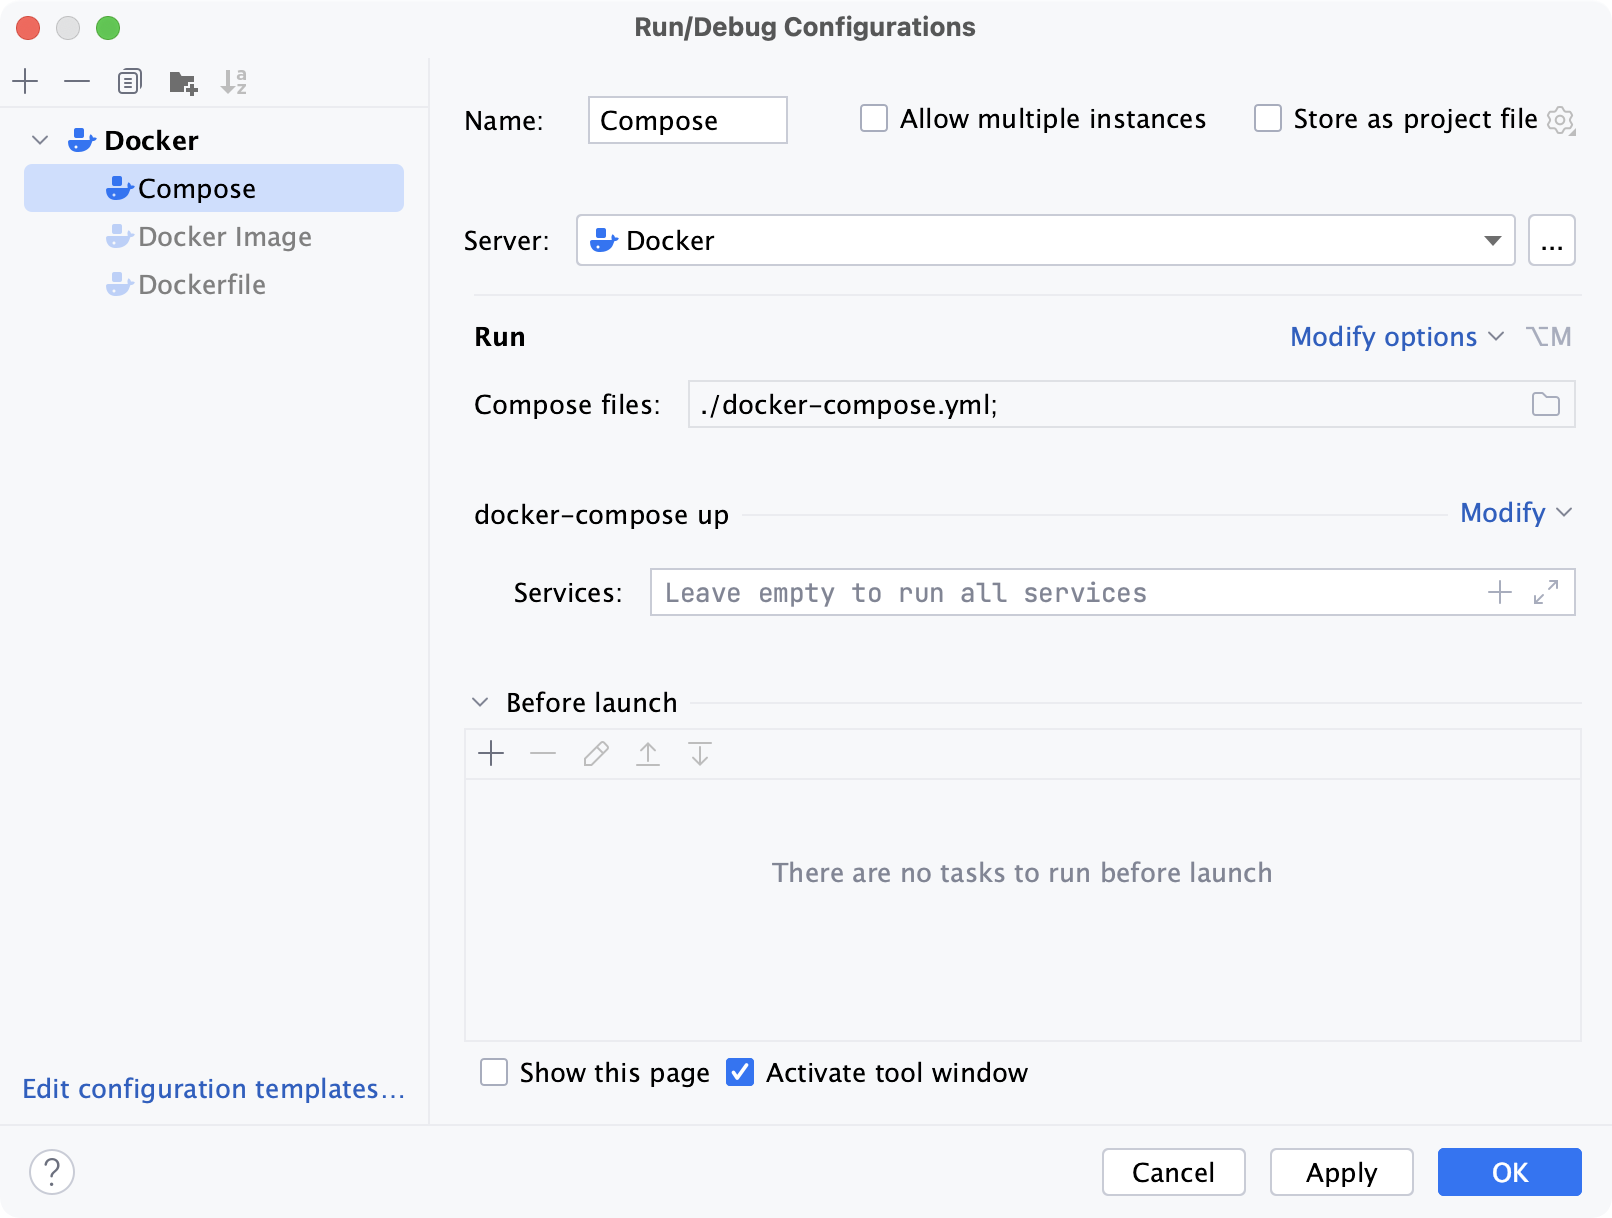Open Edit configuration templates link

214,1089
